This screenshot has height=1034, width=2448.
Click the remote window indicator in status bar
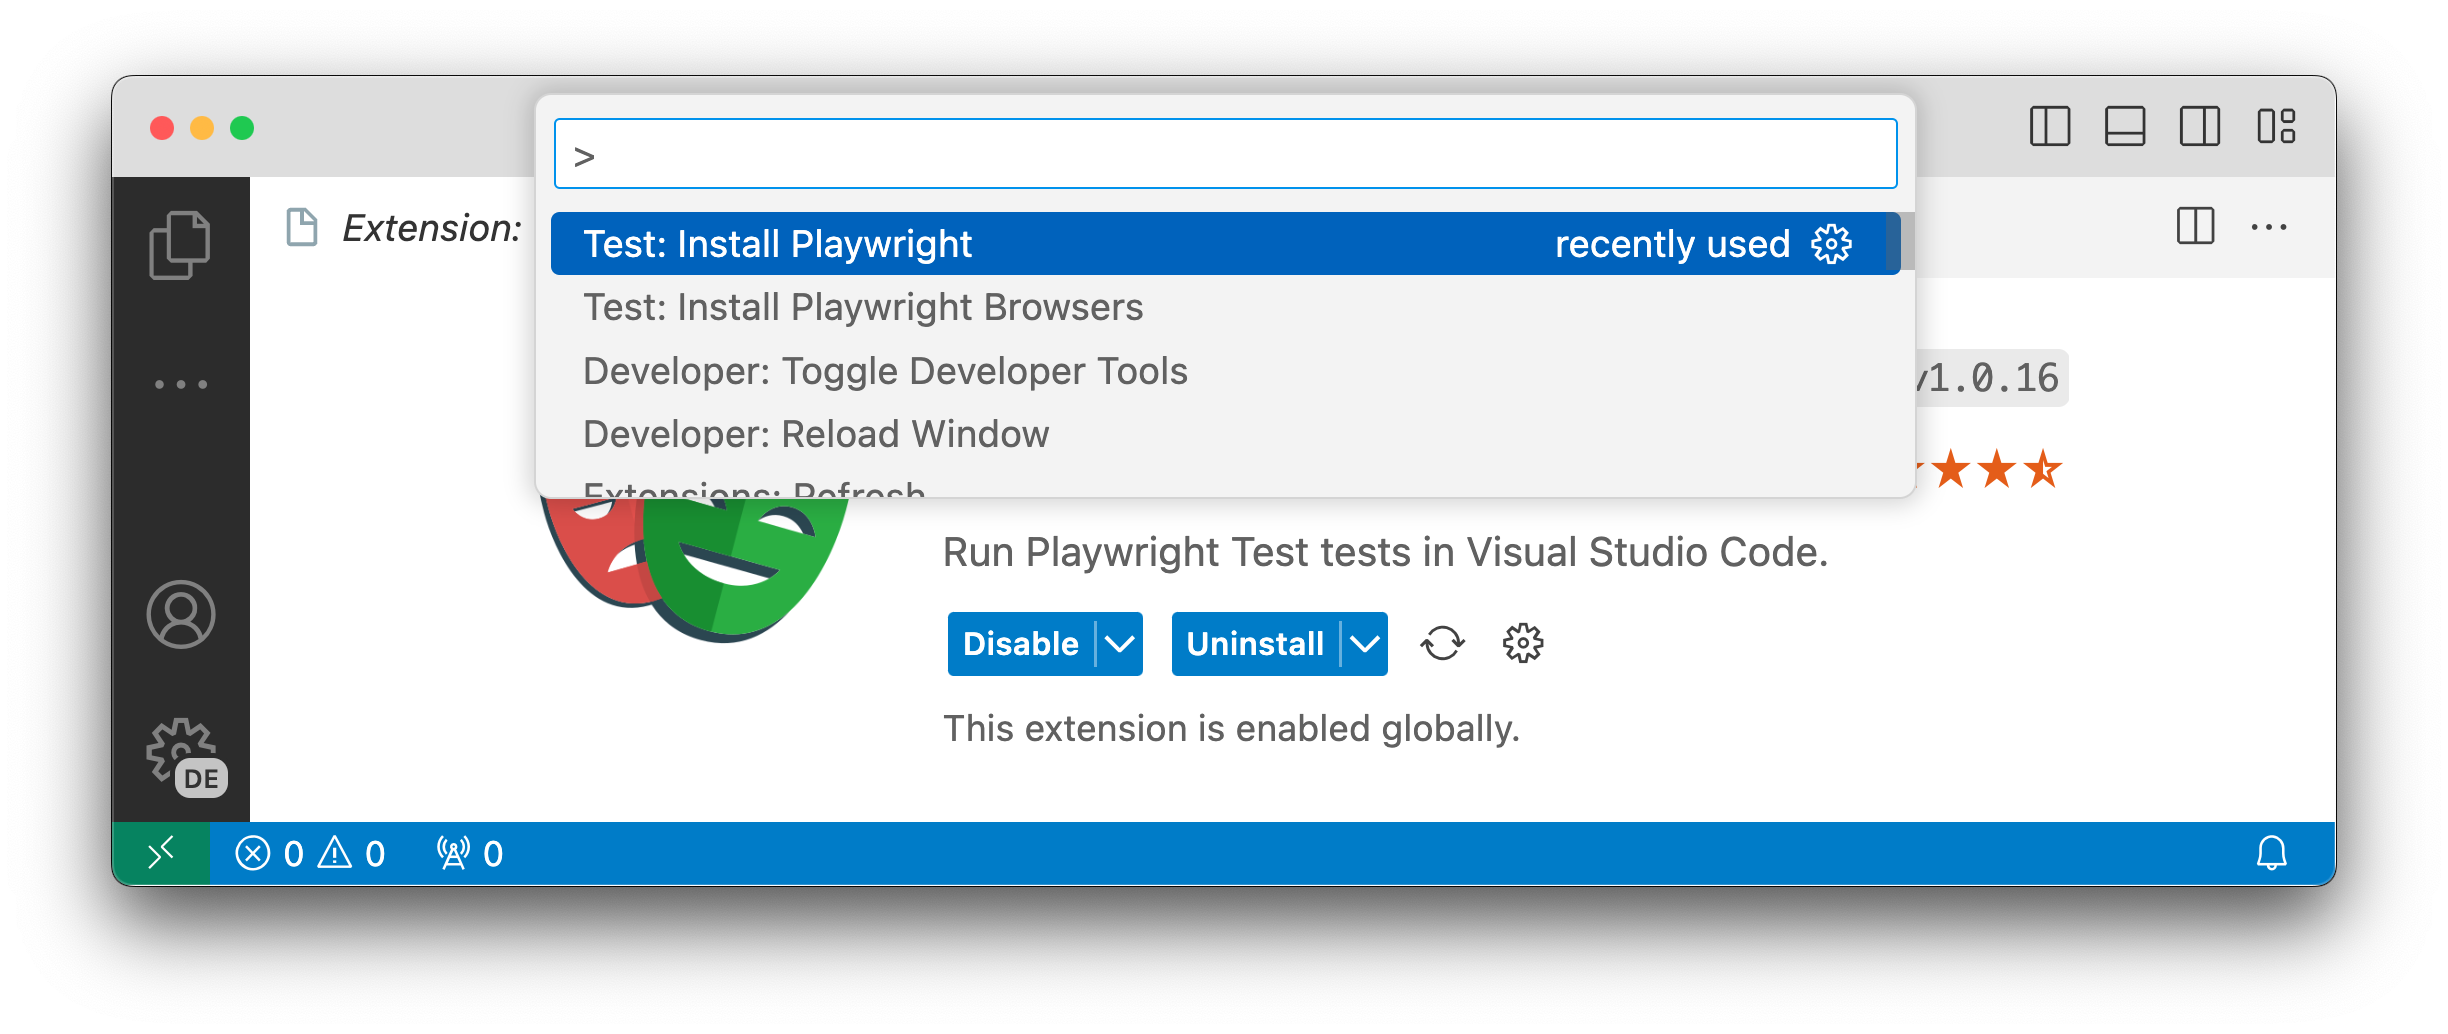coord(161,853)
